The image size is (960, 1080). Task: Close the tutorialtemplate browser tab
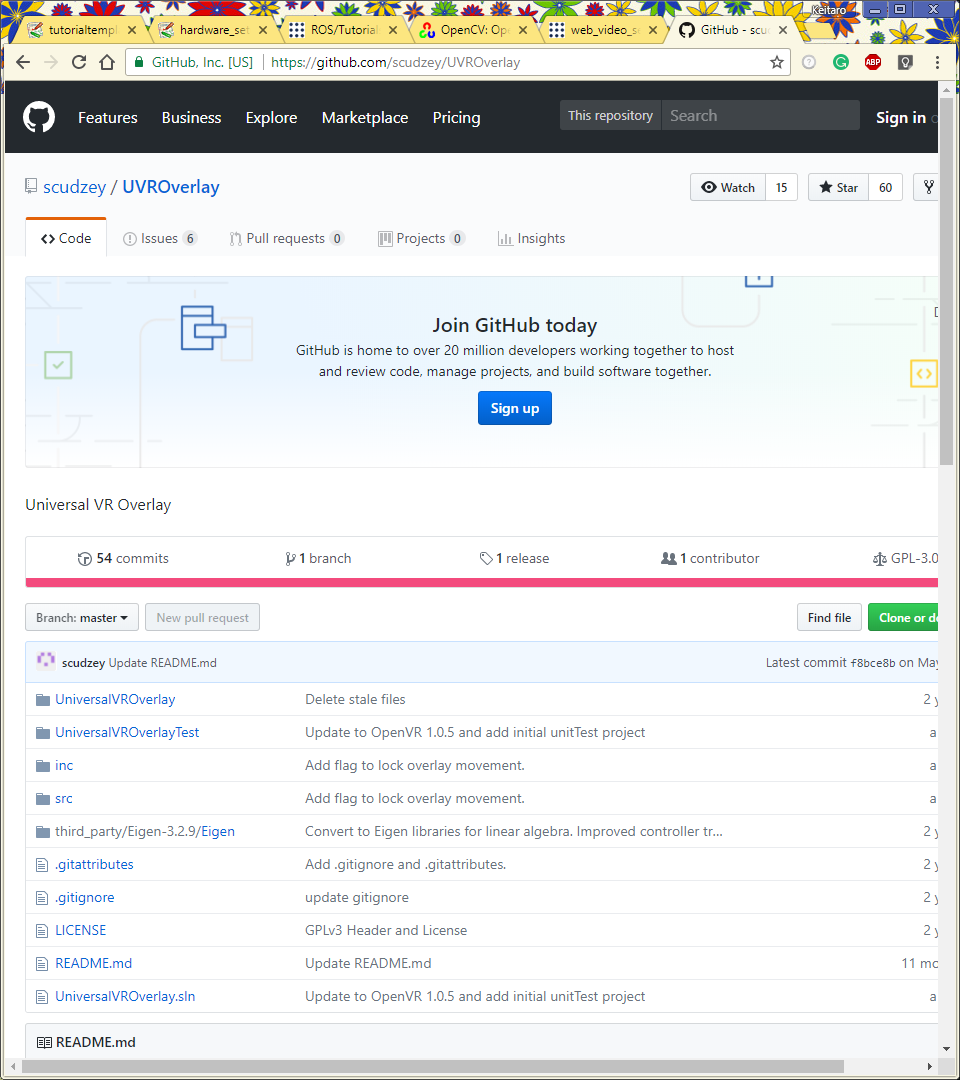click(x=132, y=30)
